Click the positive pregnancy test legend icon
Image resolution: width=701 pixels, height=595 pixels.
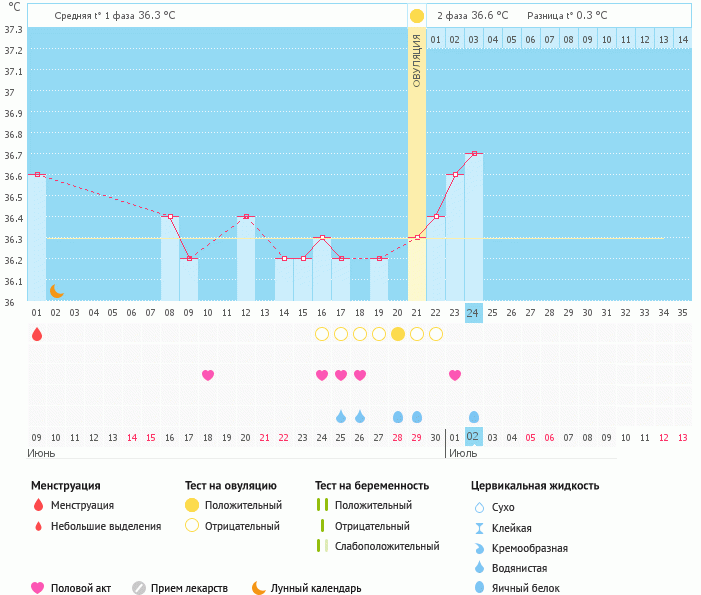point(322,506)
